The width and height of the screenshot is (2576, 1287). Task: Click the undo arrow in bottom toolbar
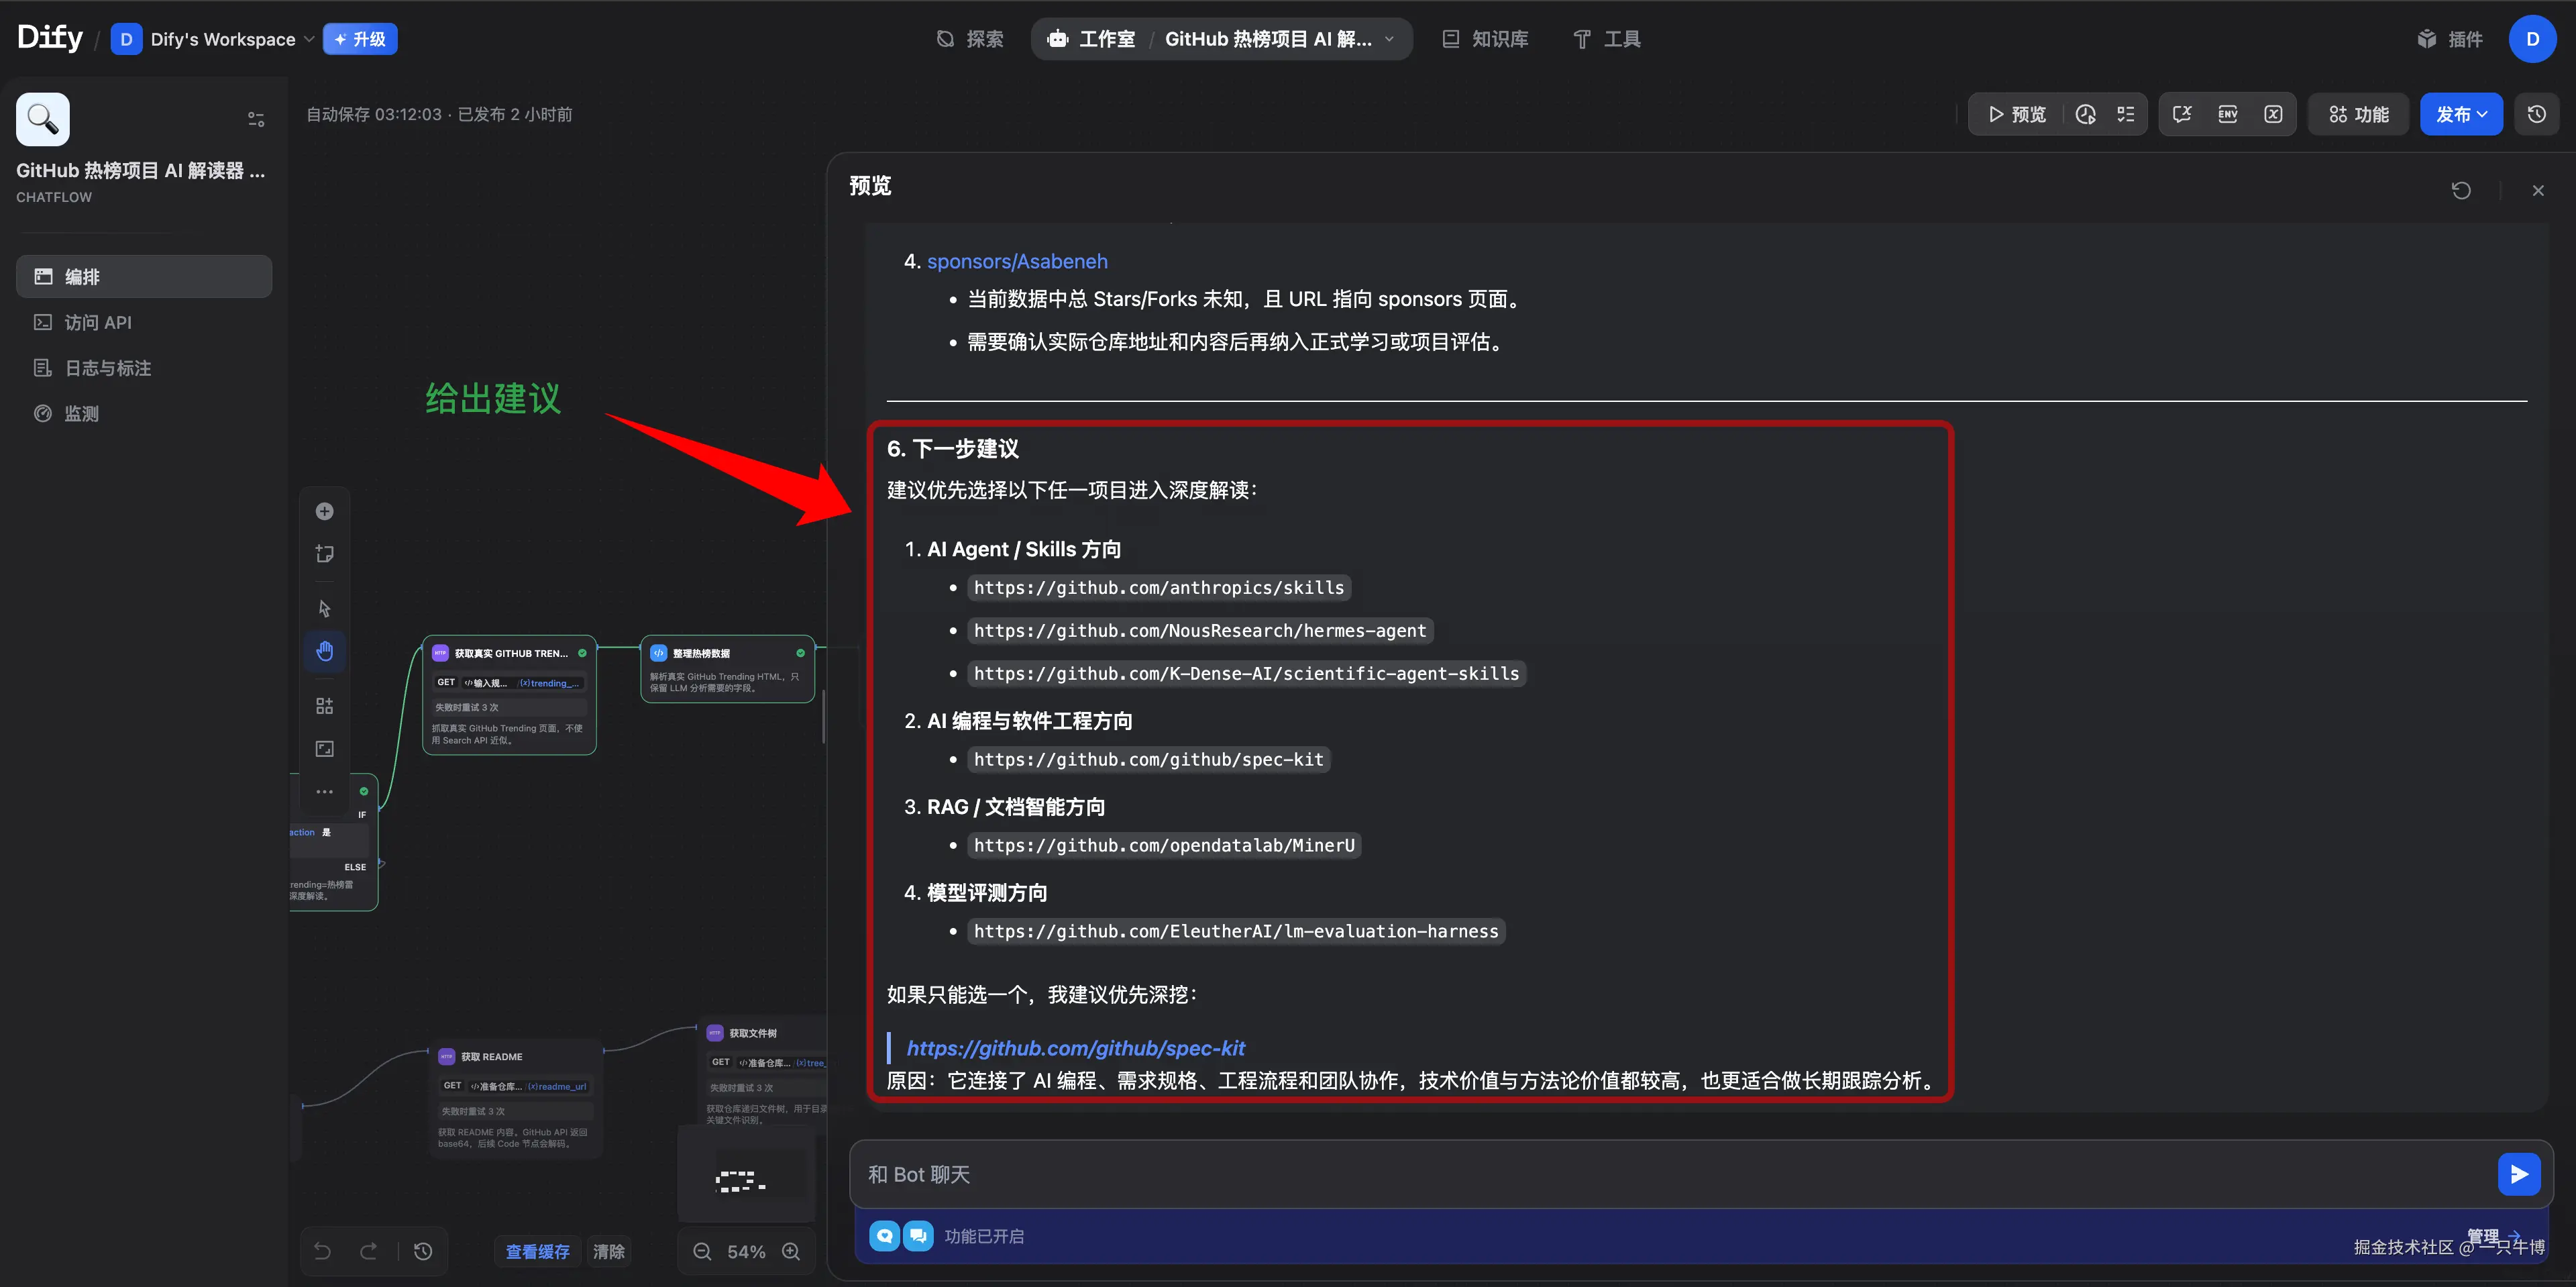point(322,1251)
